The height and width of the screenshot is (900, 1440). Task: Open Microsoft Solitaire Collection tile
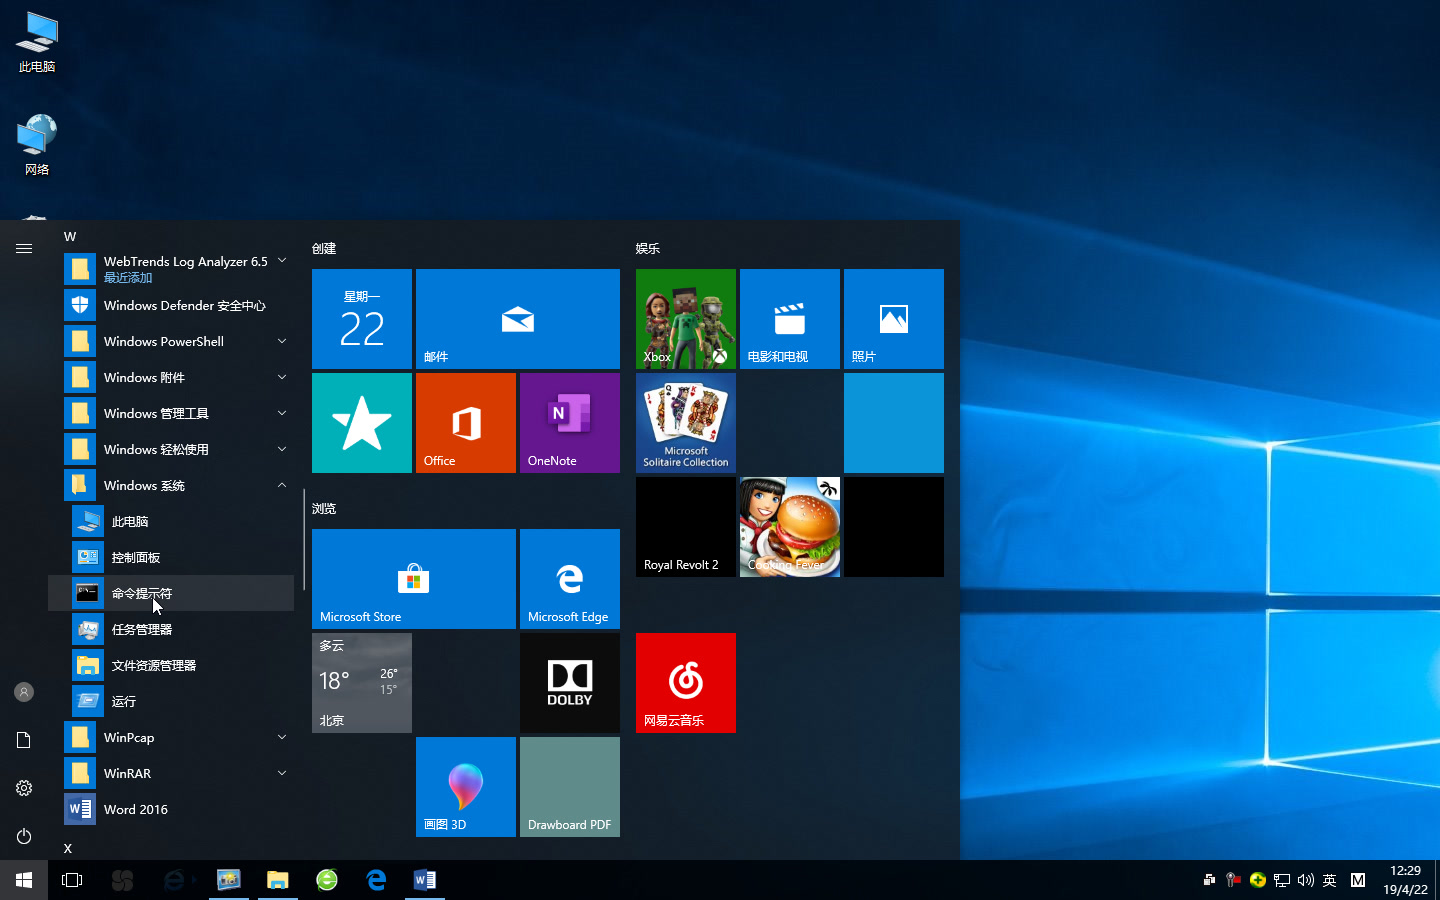(686, 423)
